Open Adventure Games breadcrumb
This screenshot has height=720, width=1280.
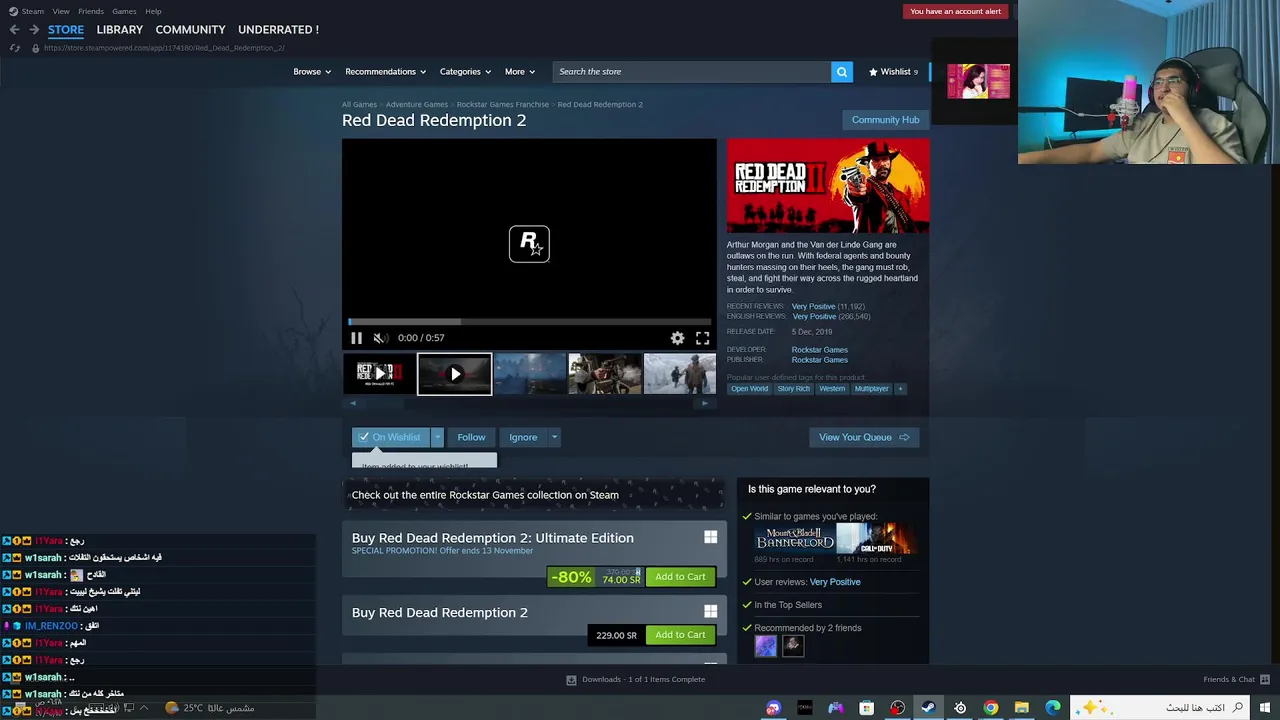[x=417, y=104]
